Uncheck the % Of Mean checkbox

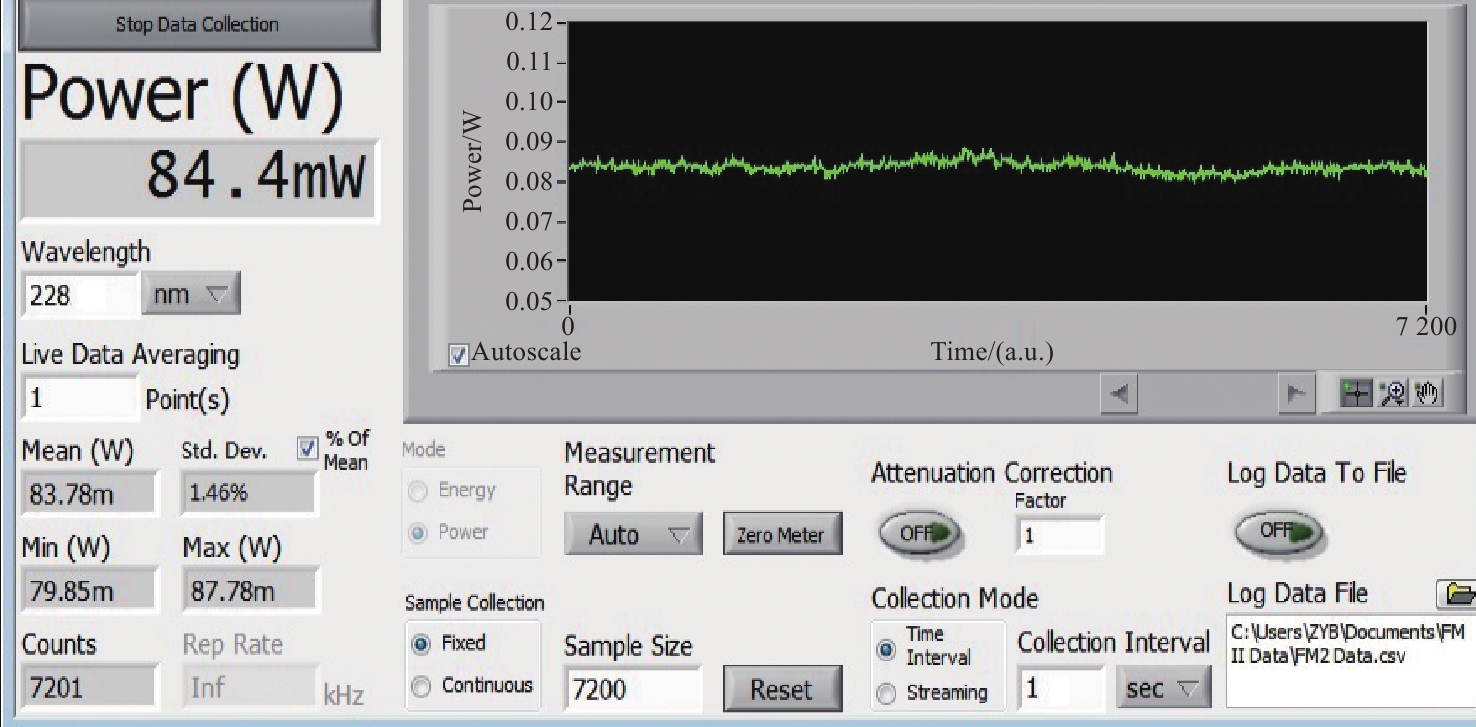coord(308,449)
